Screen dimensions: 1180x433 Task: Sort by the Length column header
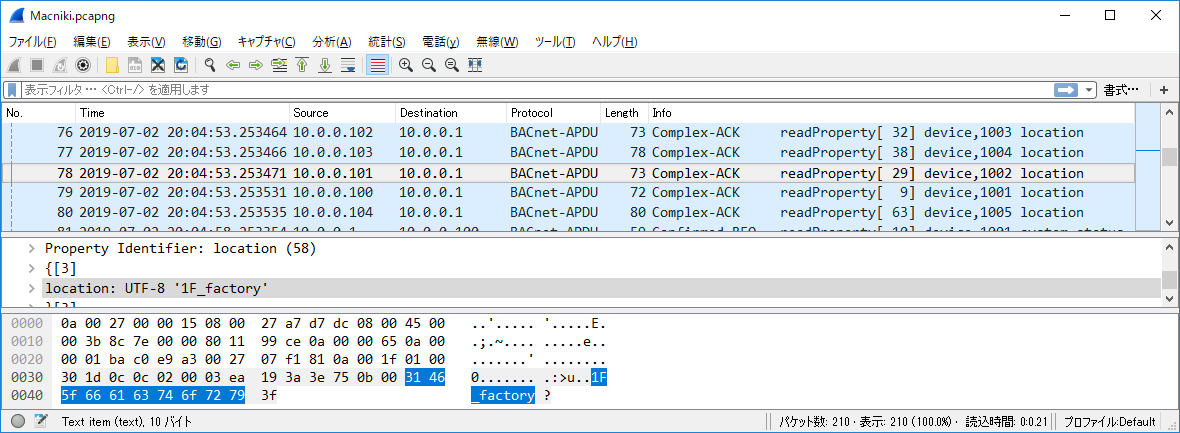(x=624, y=113)
